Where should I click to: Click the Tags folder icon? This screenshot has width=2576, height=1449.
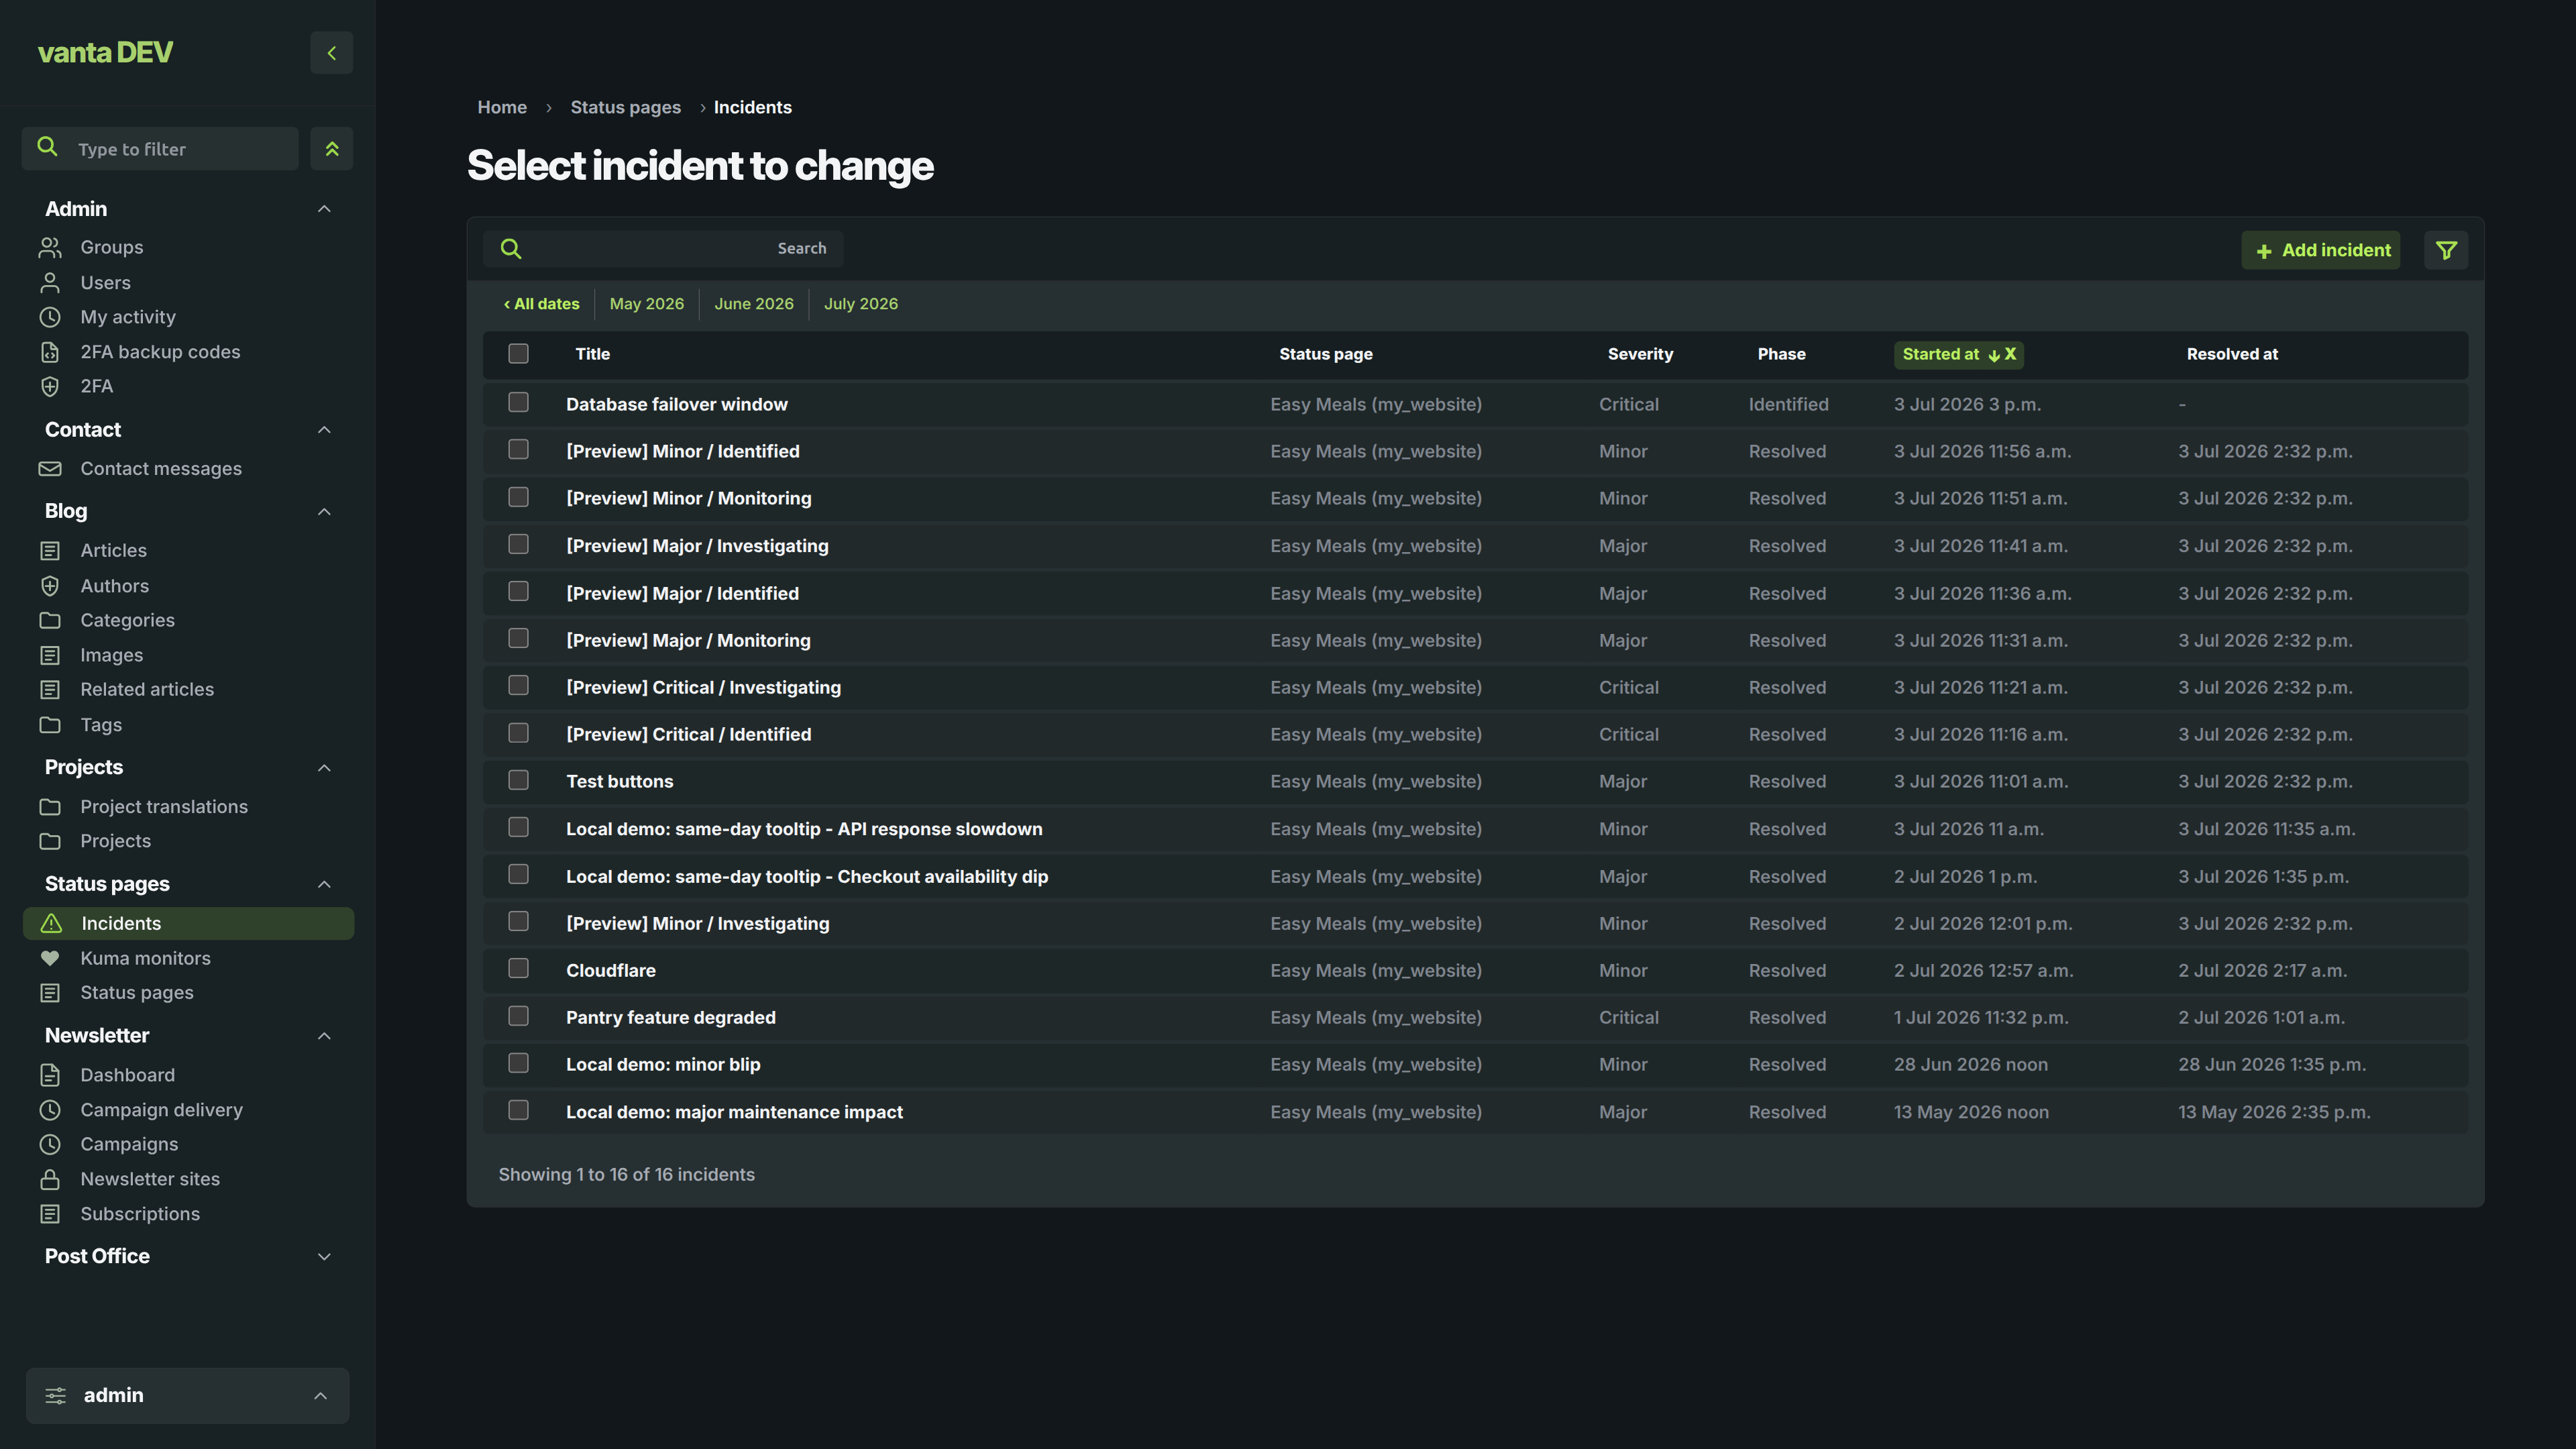(x=50, y=724)
